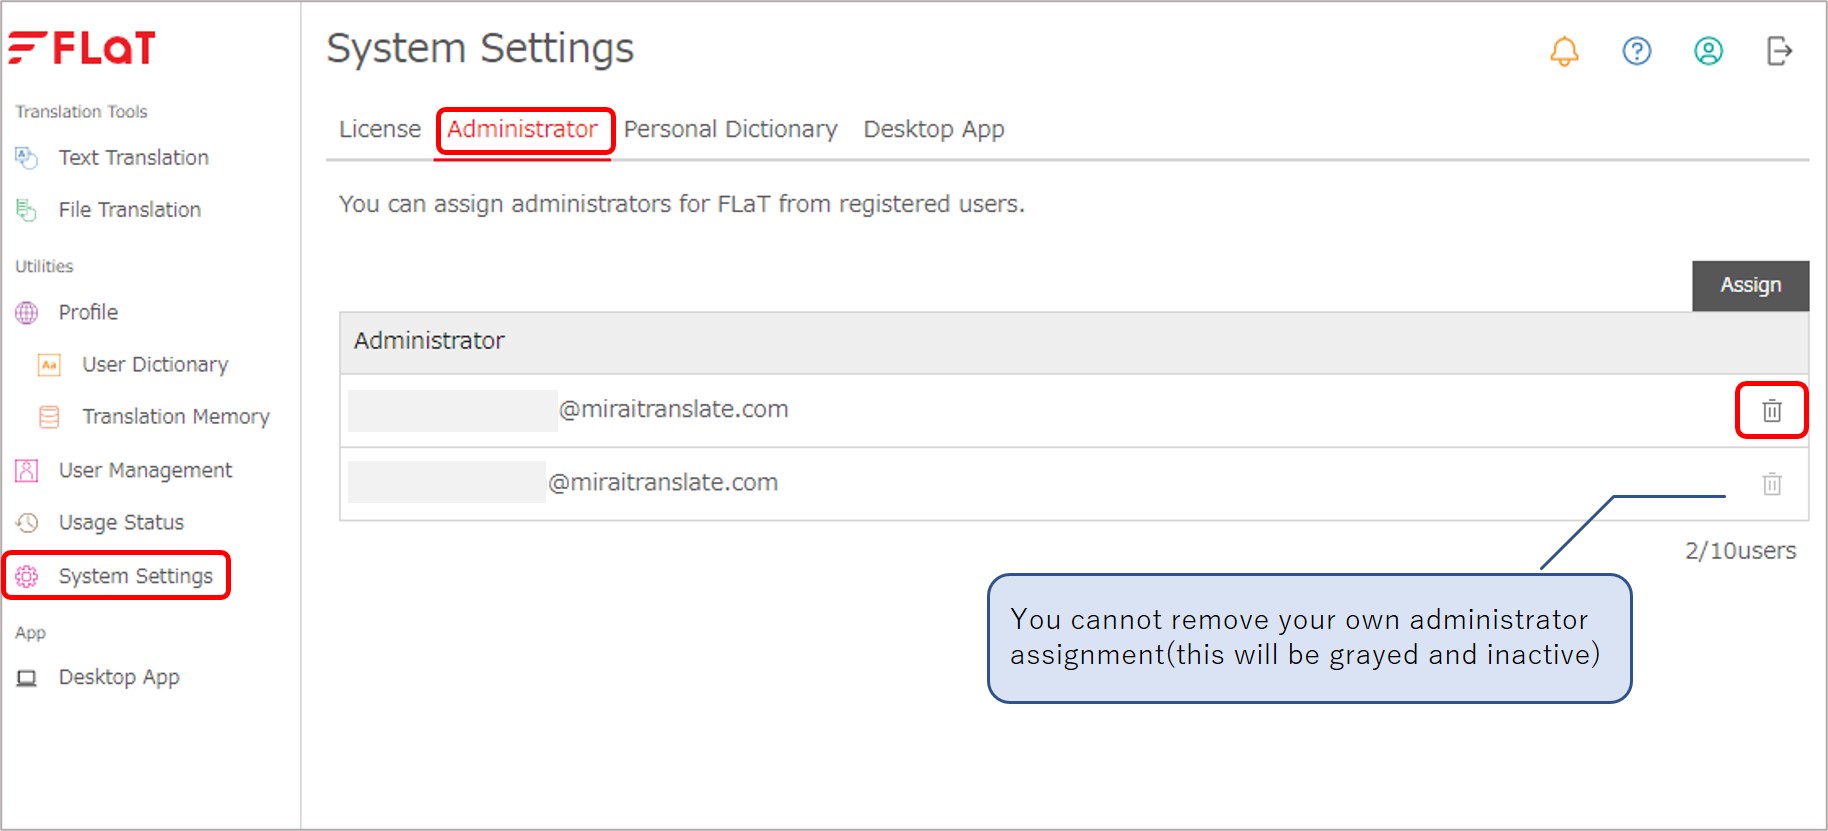Image resolution: width=1828 pixels, height=831 pixels.
Task: Open File Translation in sidebar
Action: pos(129,210)
